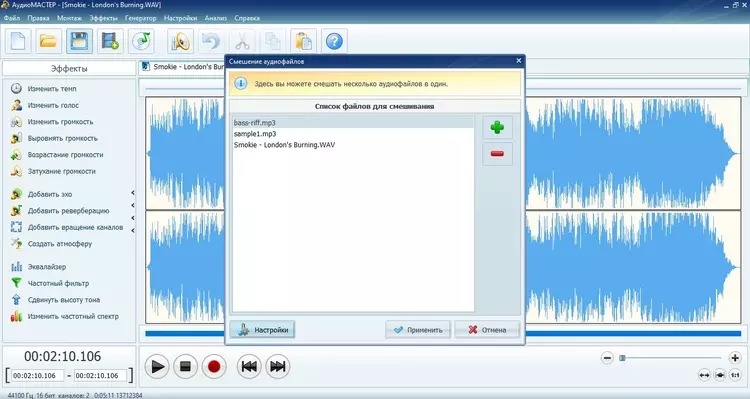The width and height of the screenshot is (750, 399).
Task: Open the Генератор menu
Action: 141,18
